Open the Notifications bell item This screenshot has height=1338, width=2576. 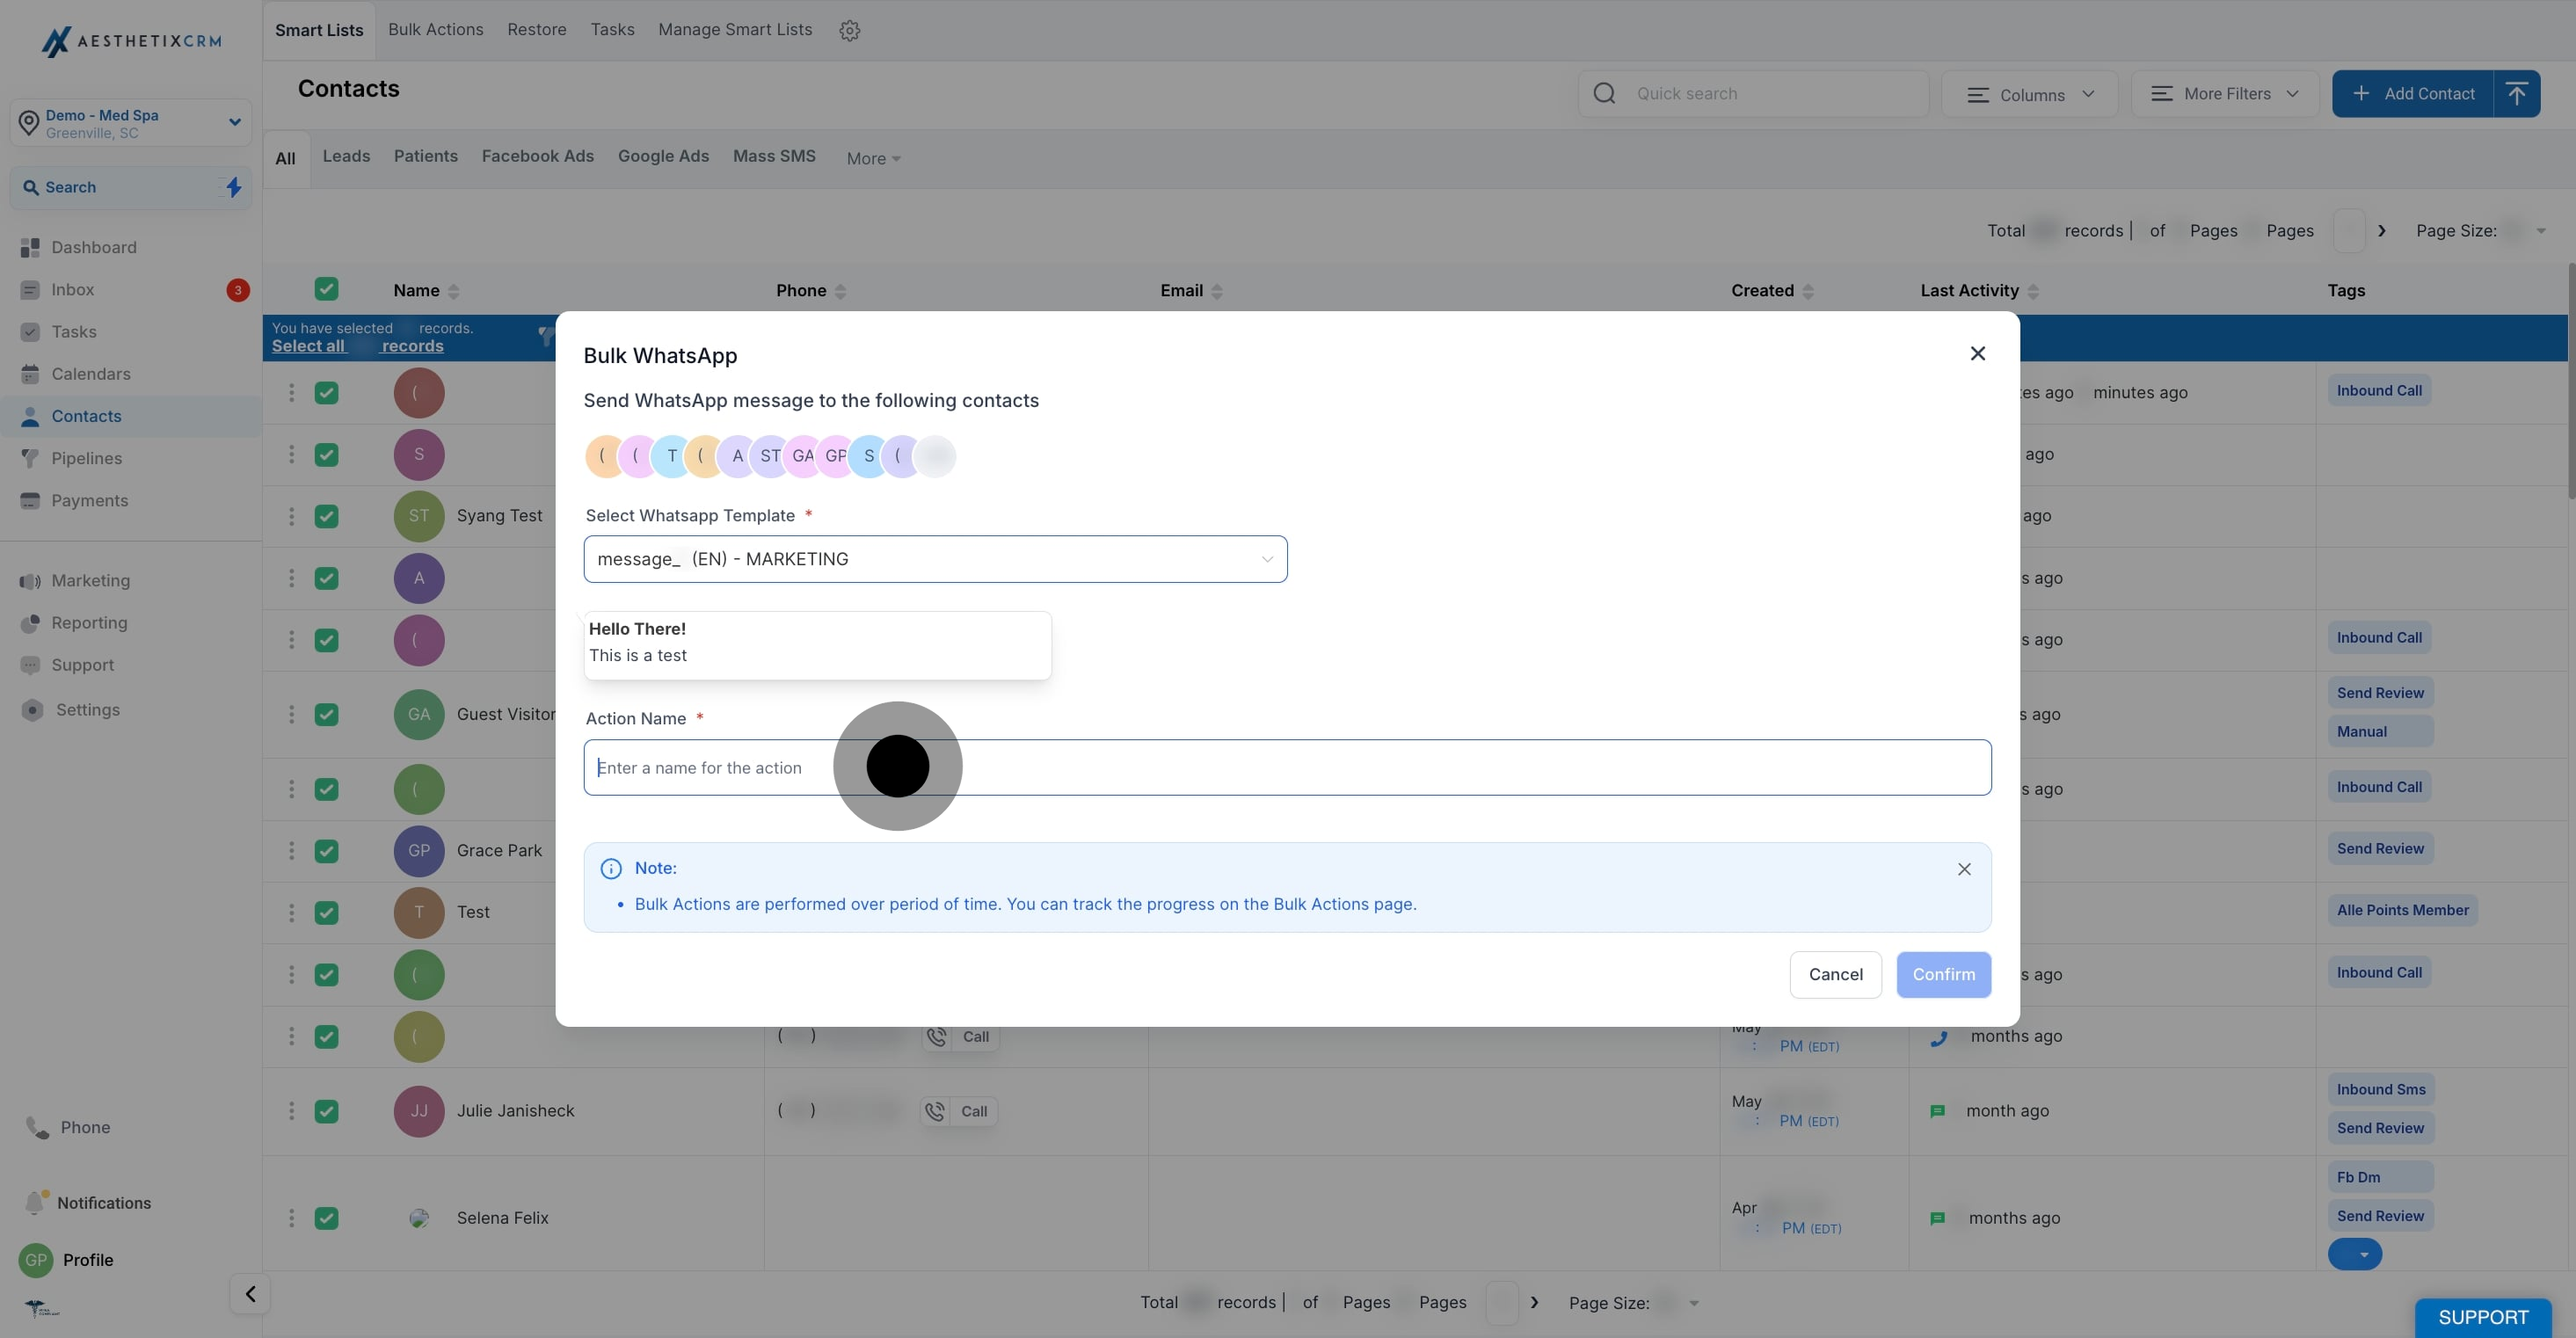[103, 1203]
